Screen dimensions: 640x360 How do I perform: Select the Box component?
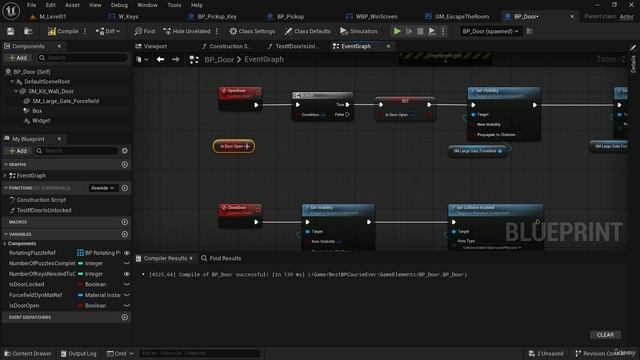pos(37,111)
